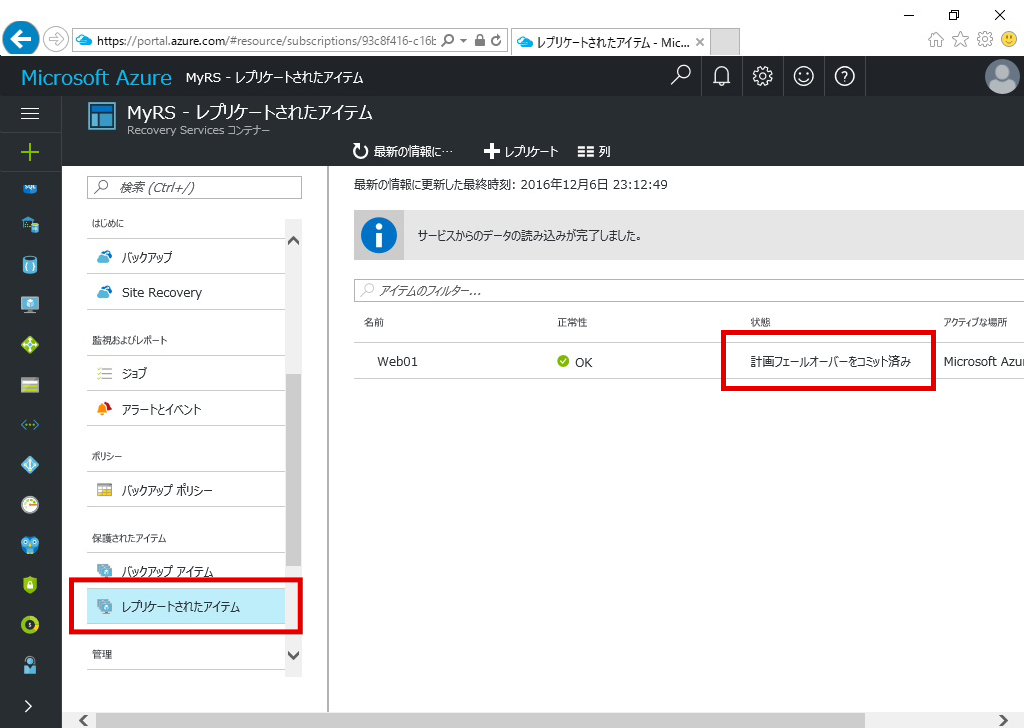Open the address bar dropdown arrow

coord(464,40)
